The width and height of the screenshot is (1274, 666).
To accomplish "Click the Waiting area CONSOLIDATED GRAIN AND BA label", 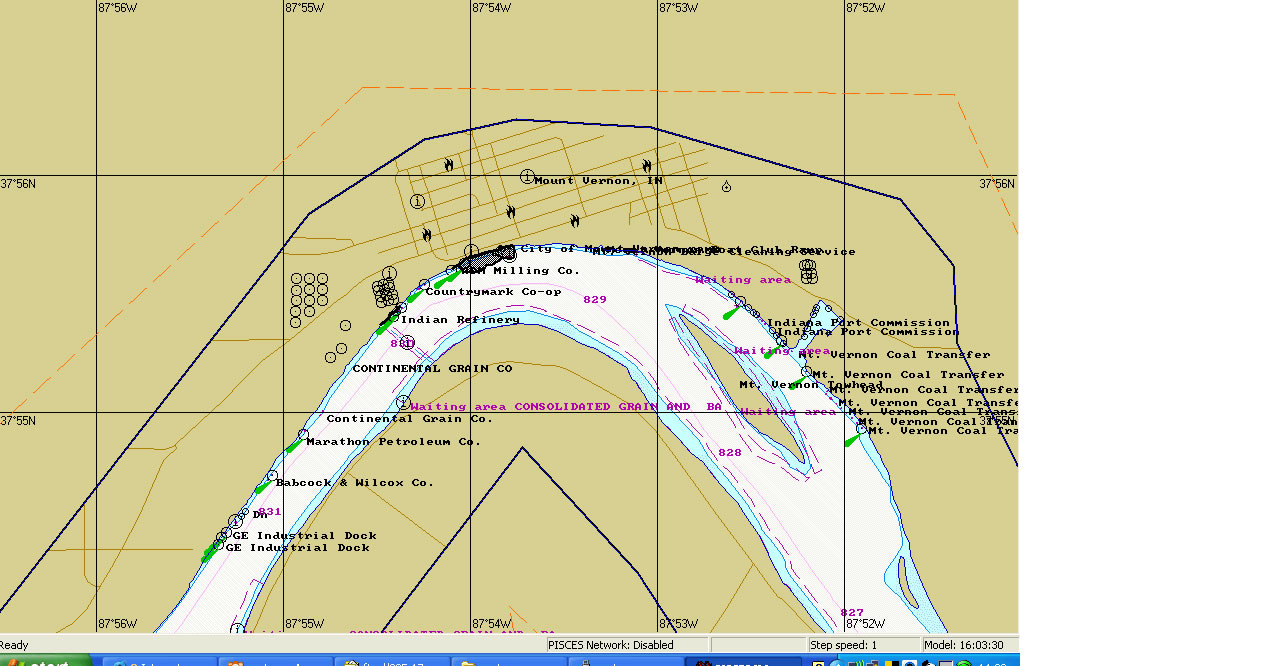I will coord(566,407).
